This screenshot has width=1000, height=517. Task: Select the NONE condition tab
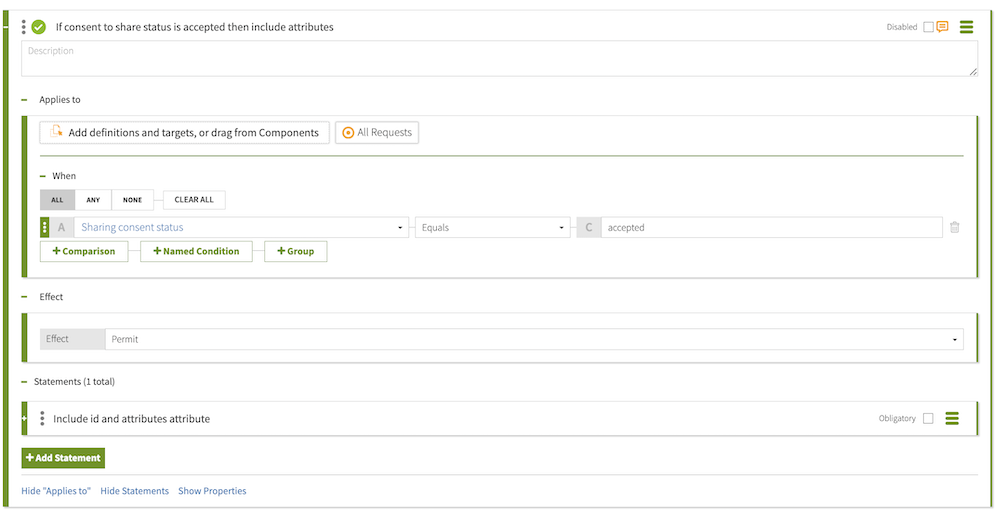[132, 200]
